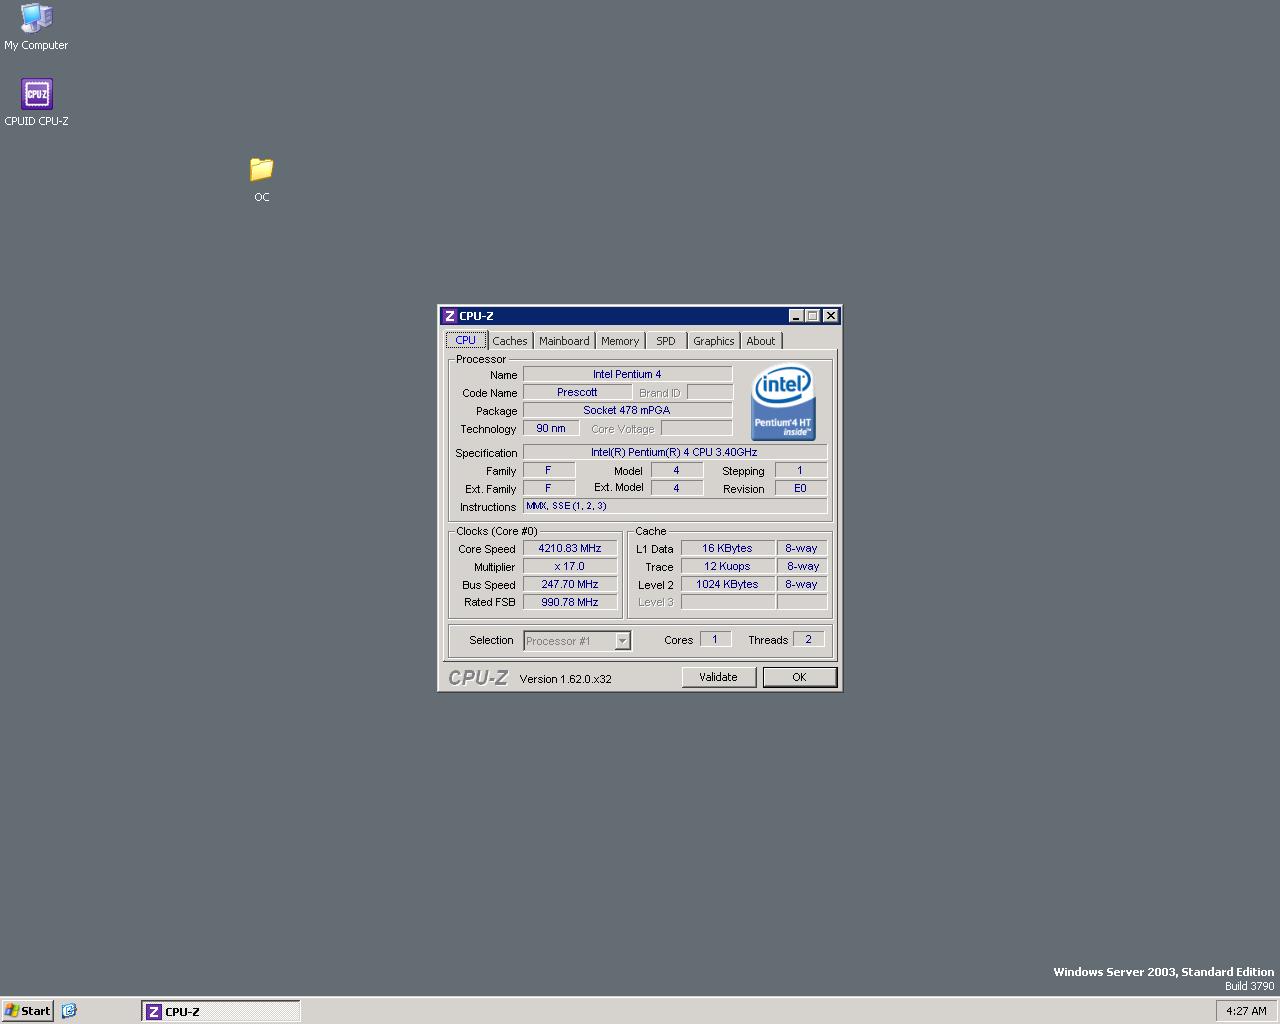Open the My Computer desktop icon
This screenshot has width=1280, height=1024.
click(x=36, y=27)
